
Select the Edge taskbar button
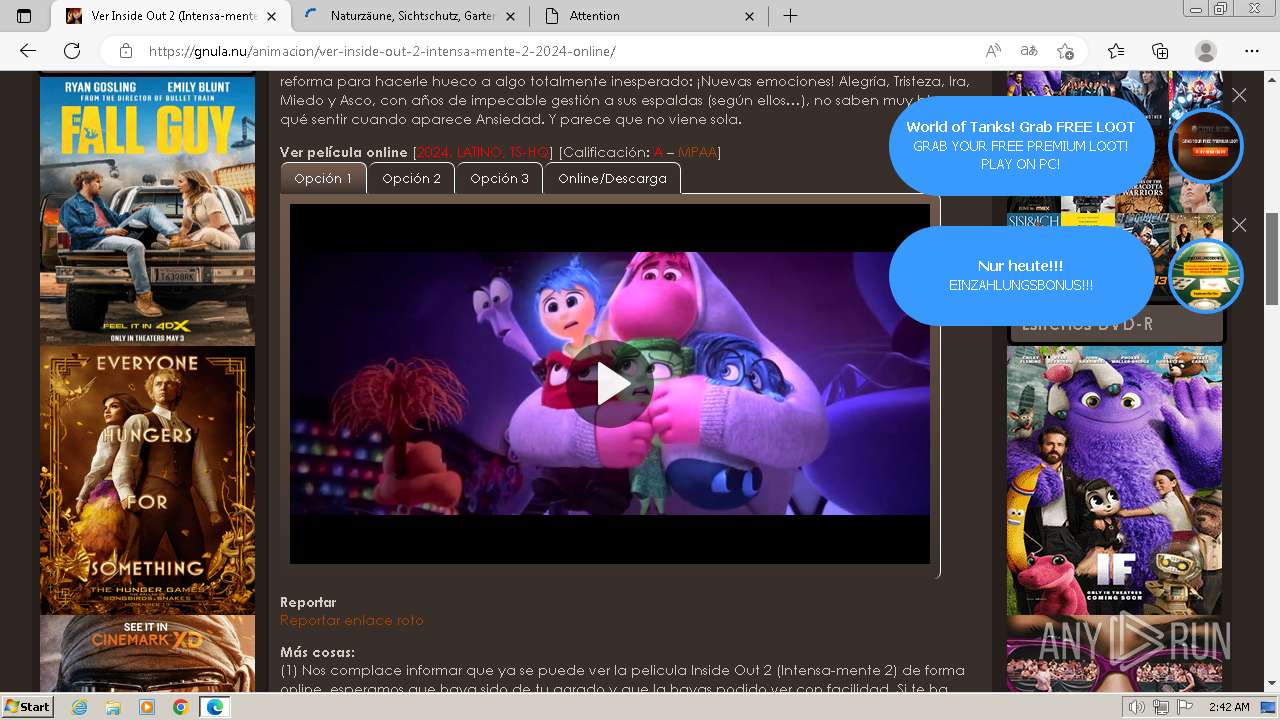click(214, 707)
